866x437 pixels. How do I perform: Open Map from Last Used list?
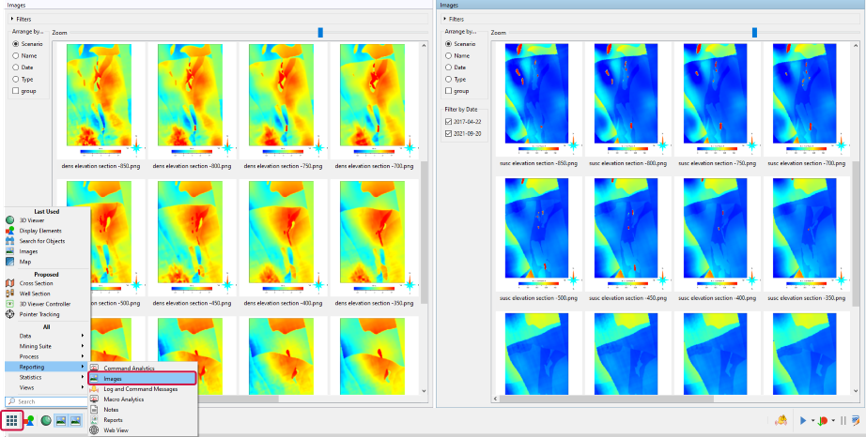47,262
